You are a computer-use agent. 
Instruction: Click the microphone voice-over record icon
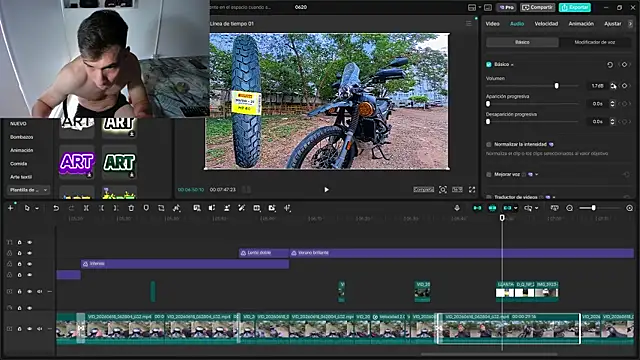(x=457, y=208)
